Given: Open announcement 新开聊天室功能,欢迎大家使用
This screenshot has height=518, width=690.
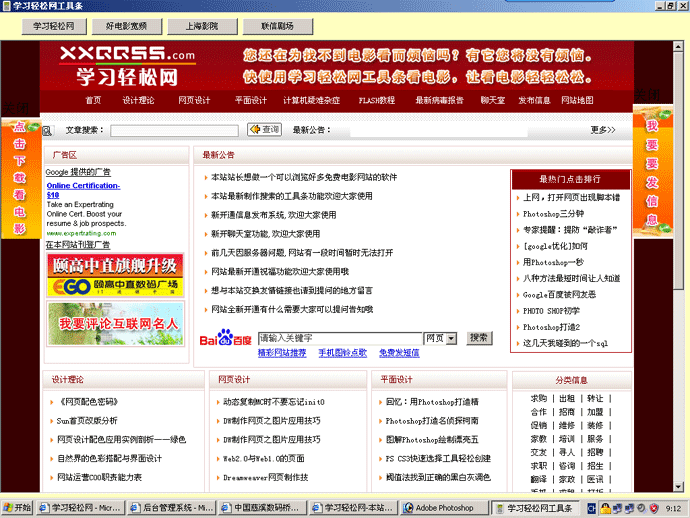Looking at the screenshot, I should click(x=265, y=234).
